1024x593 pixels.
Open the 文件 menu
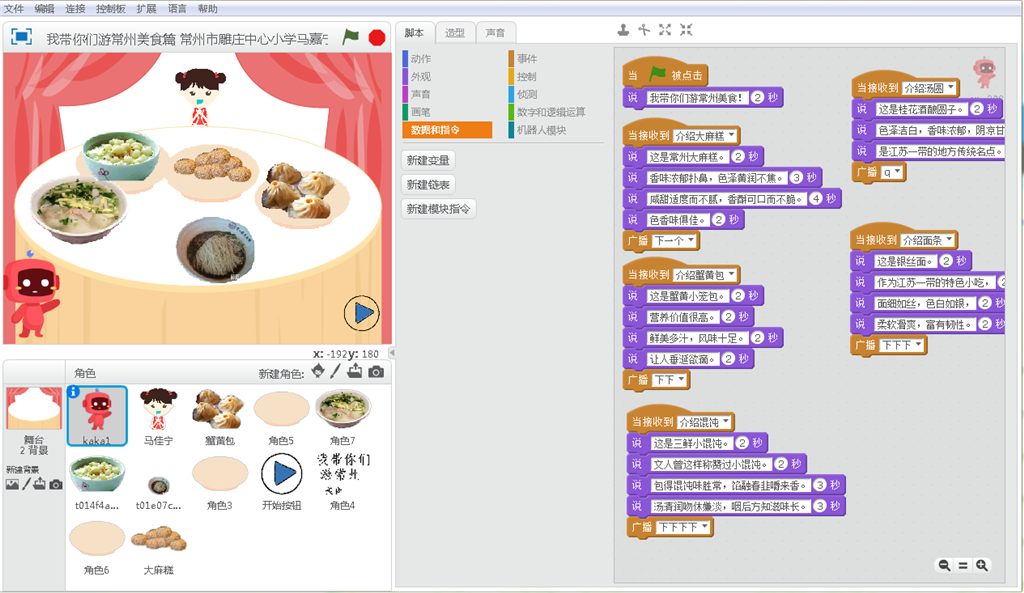(x=14, y=8)
